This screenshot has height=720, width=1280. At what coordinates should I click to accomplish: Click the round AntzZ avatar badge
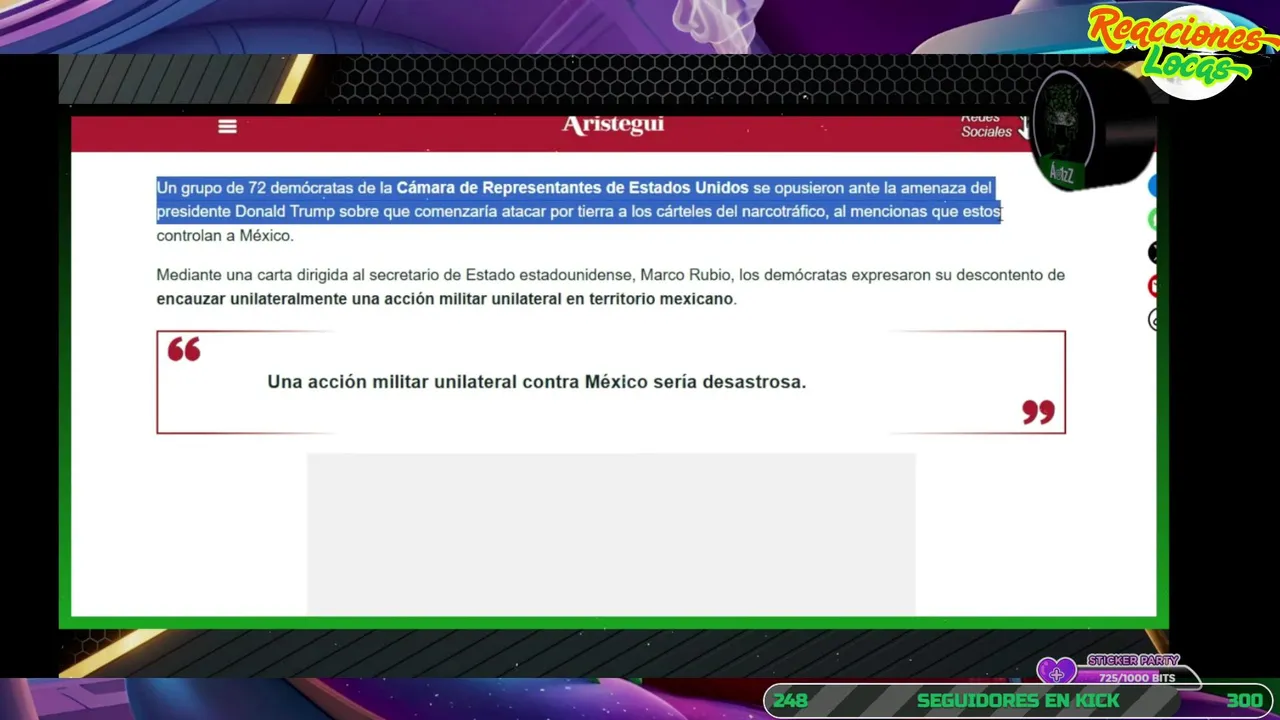point(1063,130)
